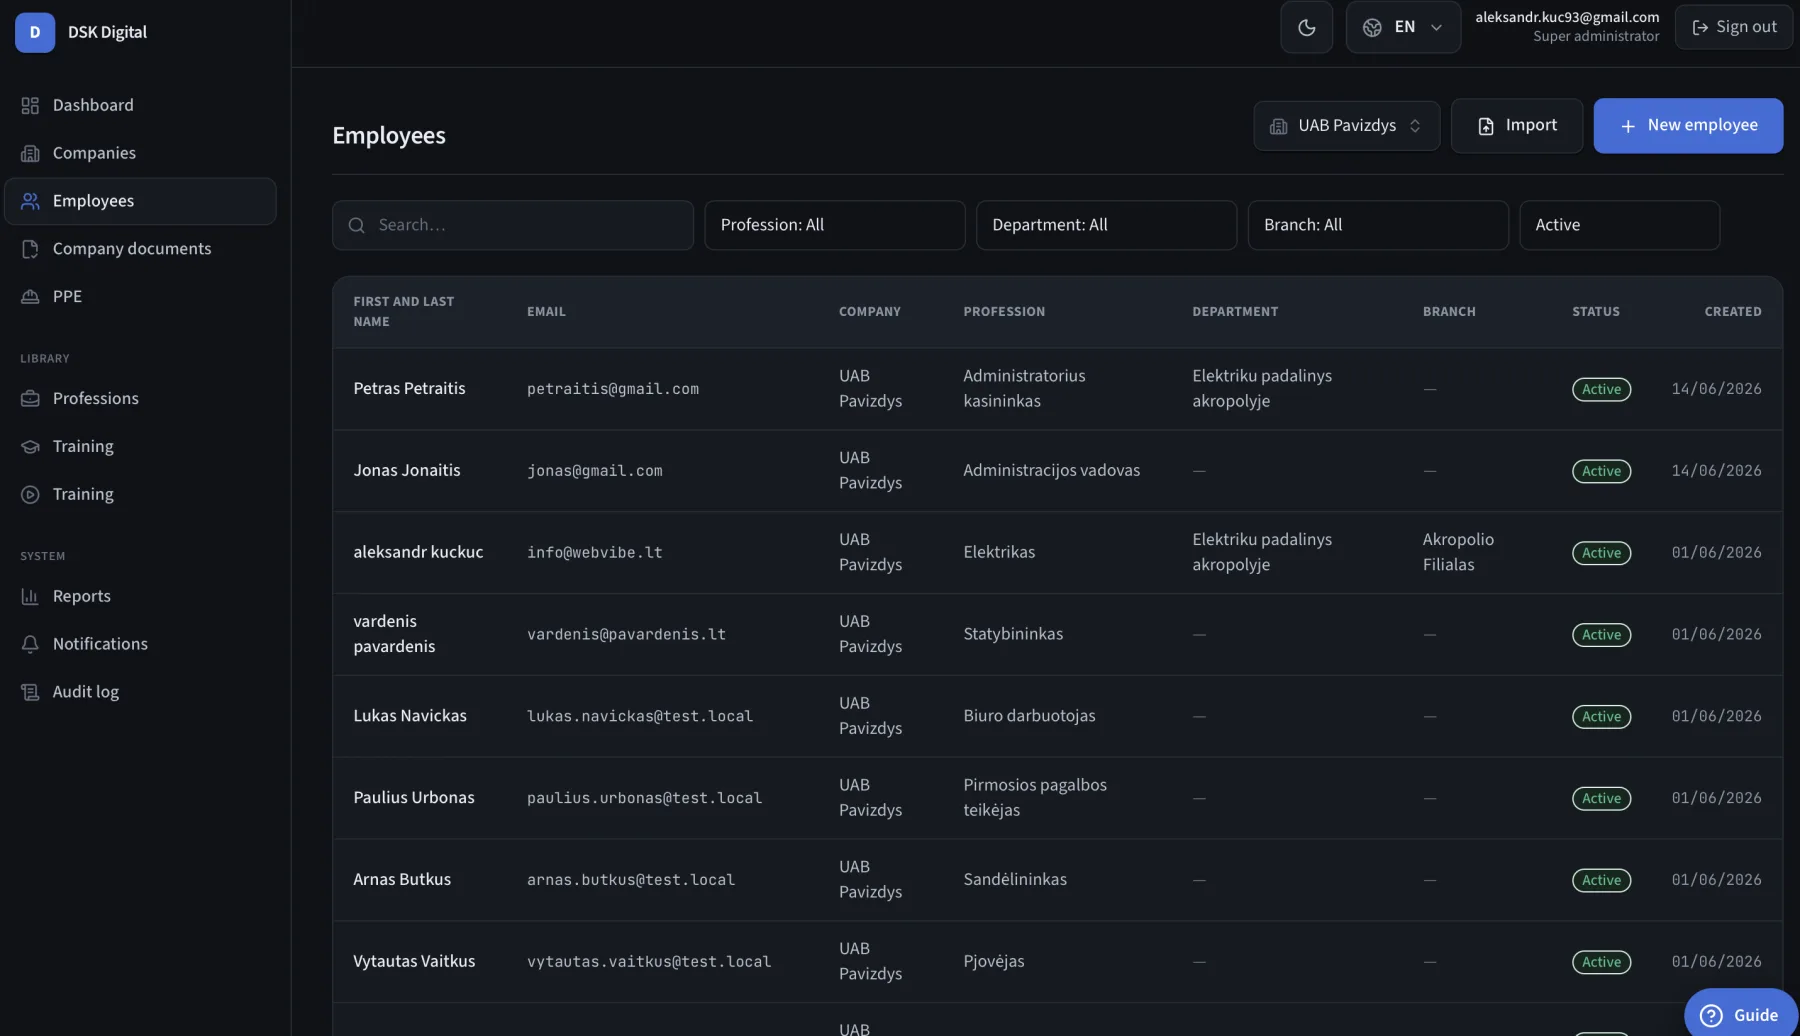The image size is (1800, 1036).
Task: Click the play-circle Training icon
Action: point(30,495)
